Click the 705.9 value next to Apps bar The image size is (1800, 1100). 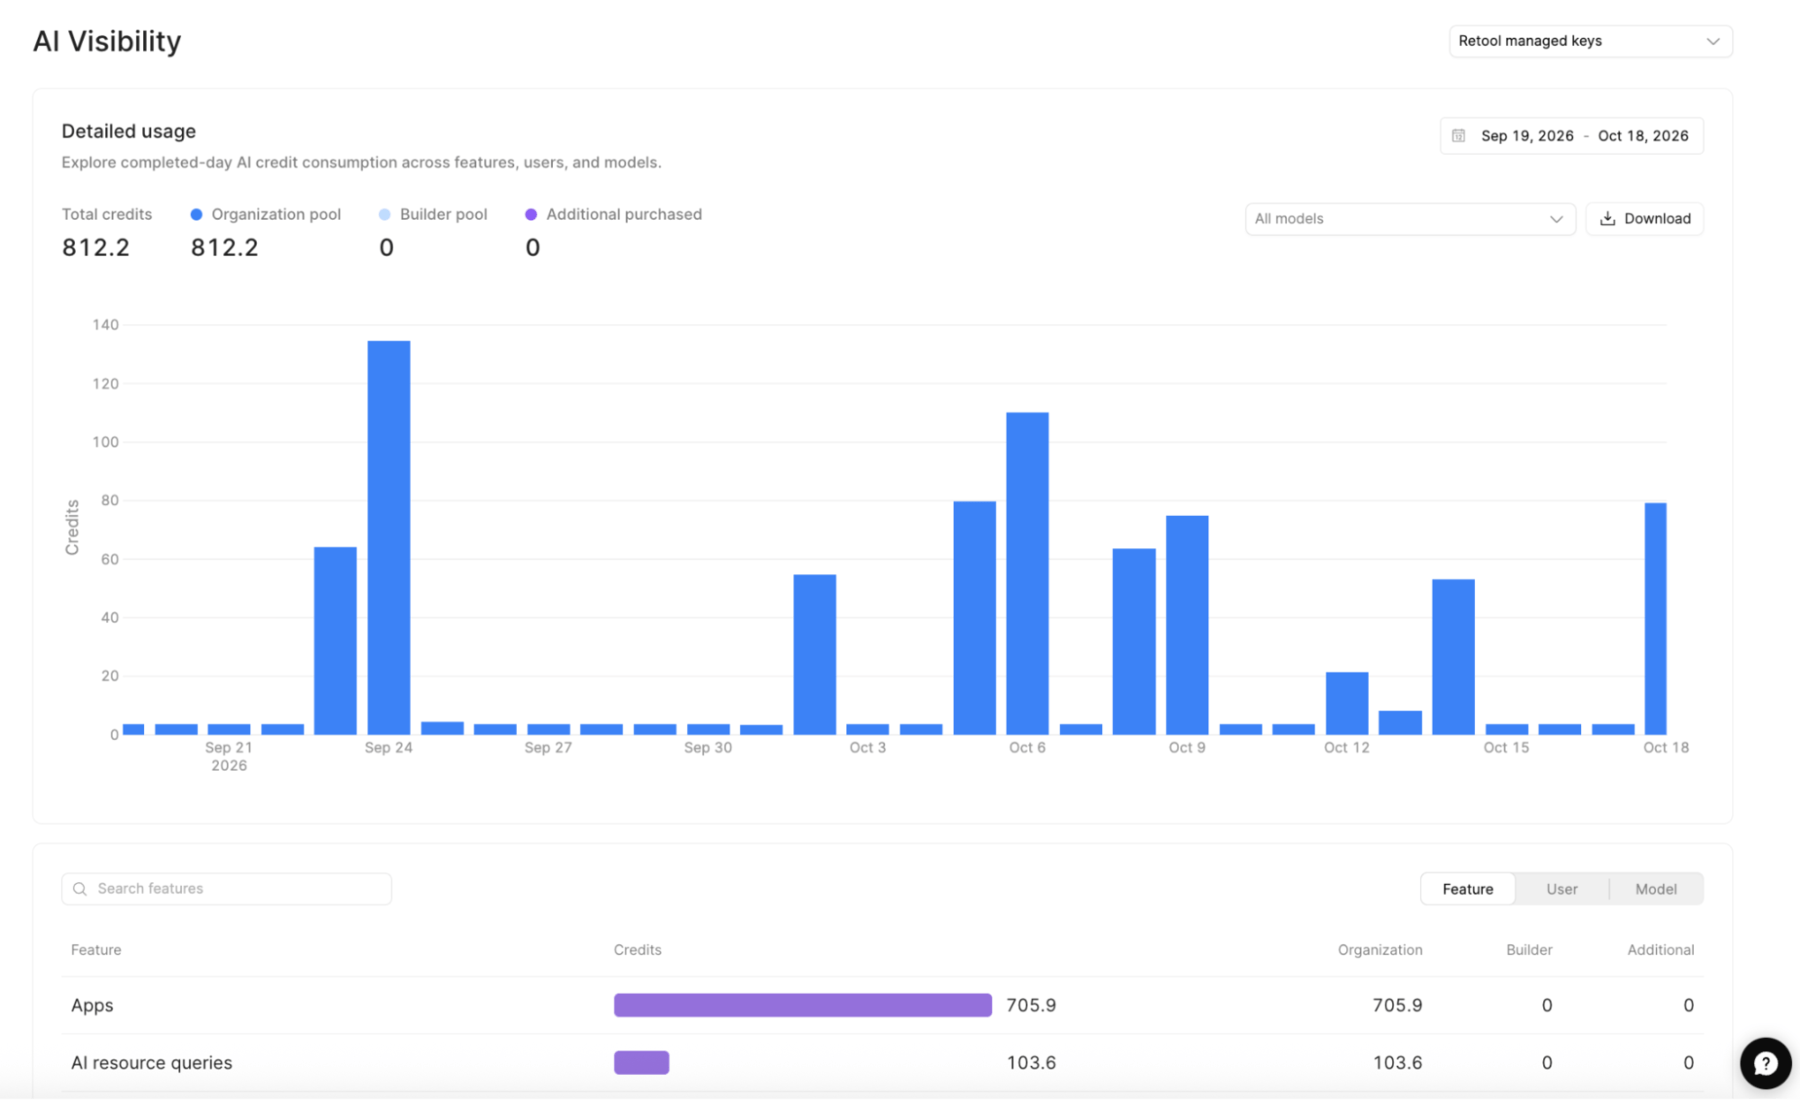(1031, 1005)
